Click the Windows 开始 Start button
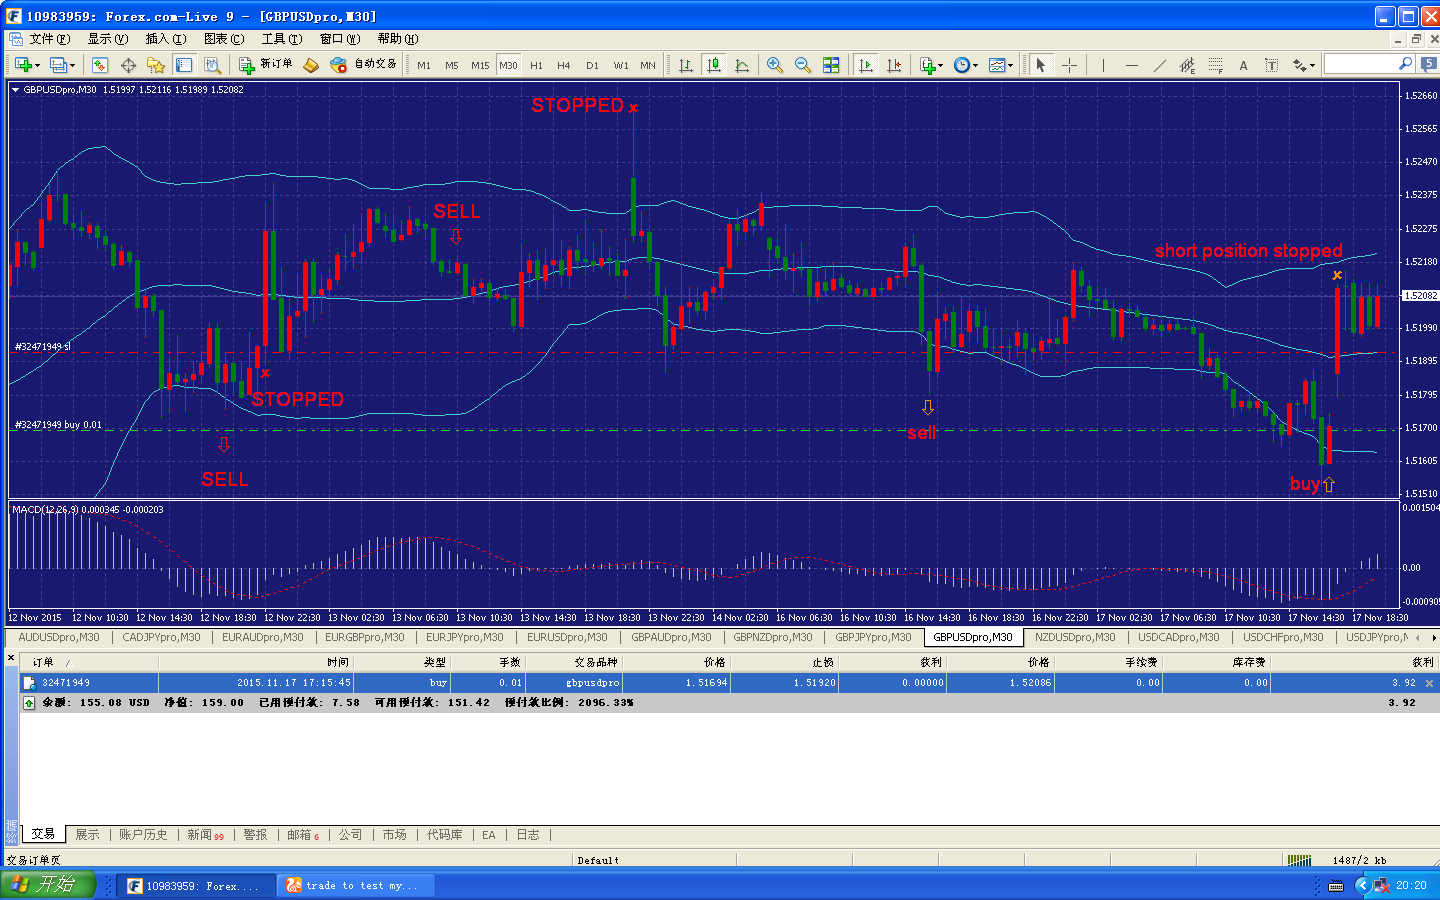The height and width of the screenshot is (900, 1440). click(x=47, y=884)
